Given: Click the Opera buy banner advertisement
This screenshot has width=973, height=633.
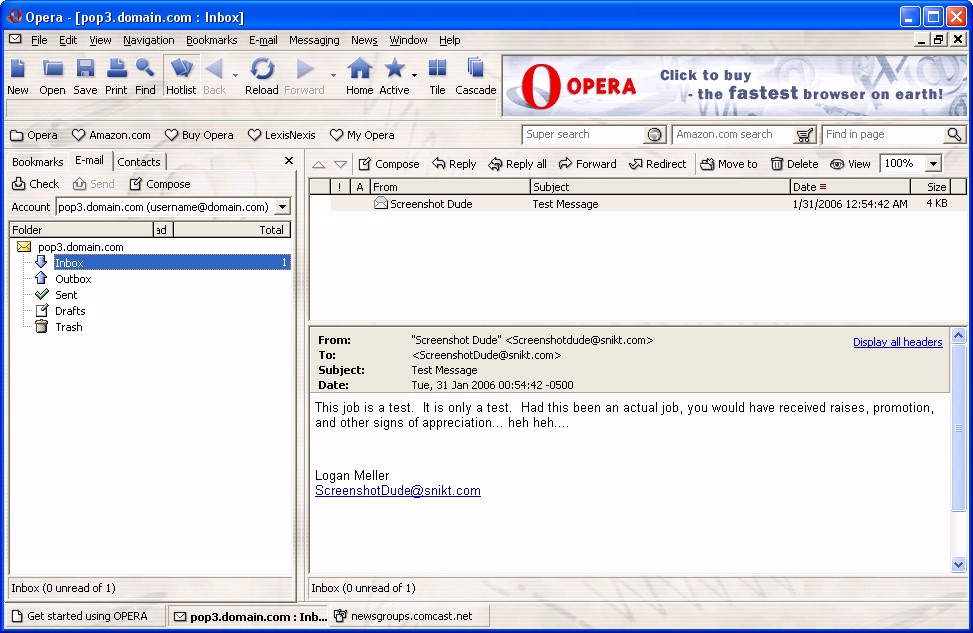Looking at the screenshot, I should [x=734, y=86].
